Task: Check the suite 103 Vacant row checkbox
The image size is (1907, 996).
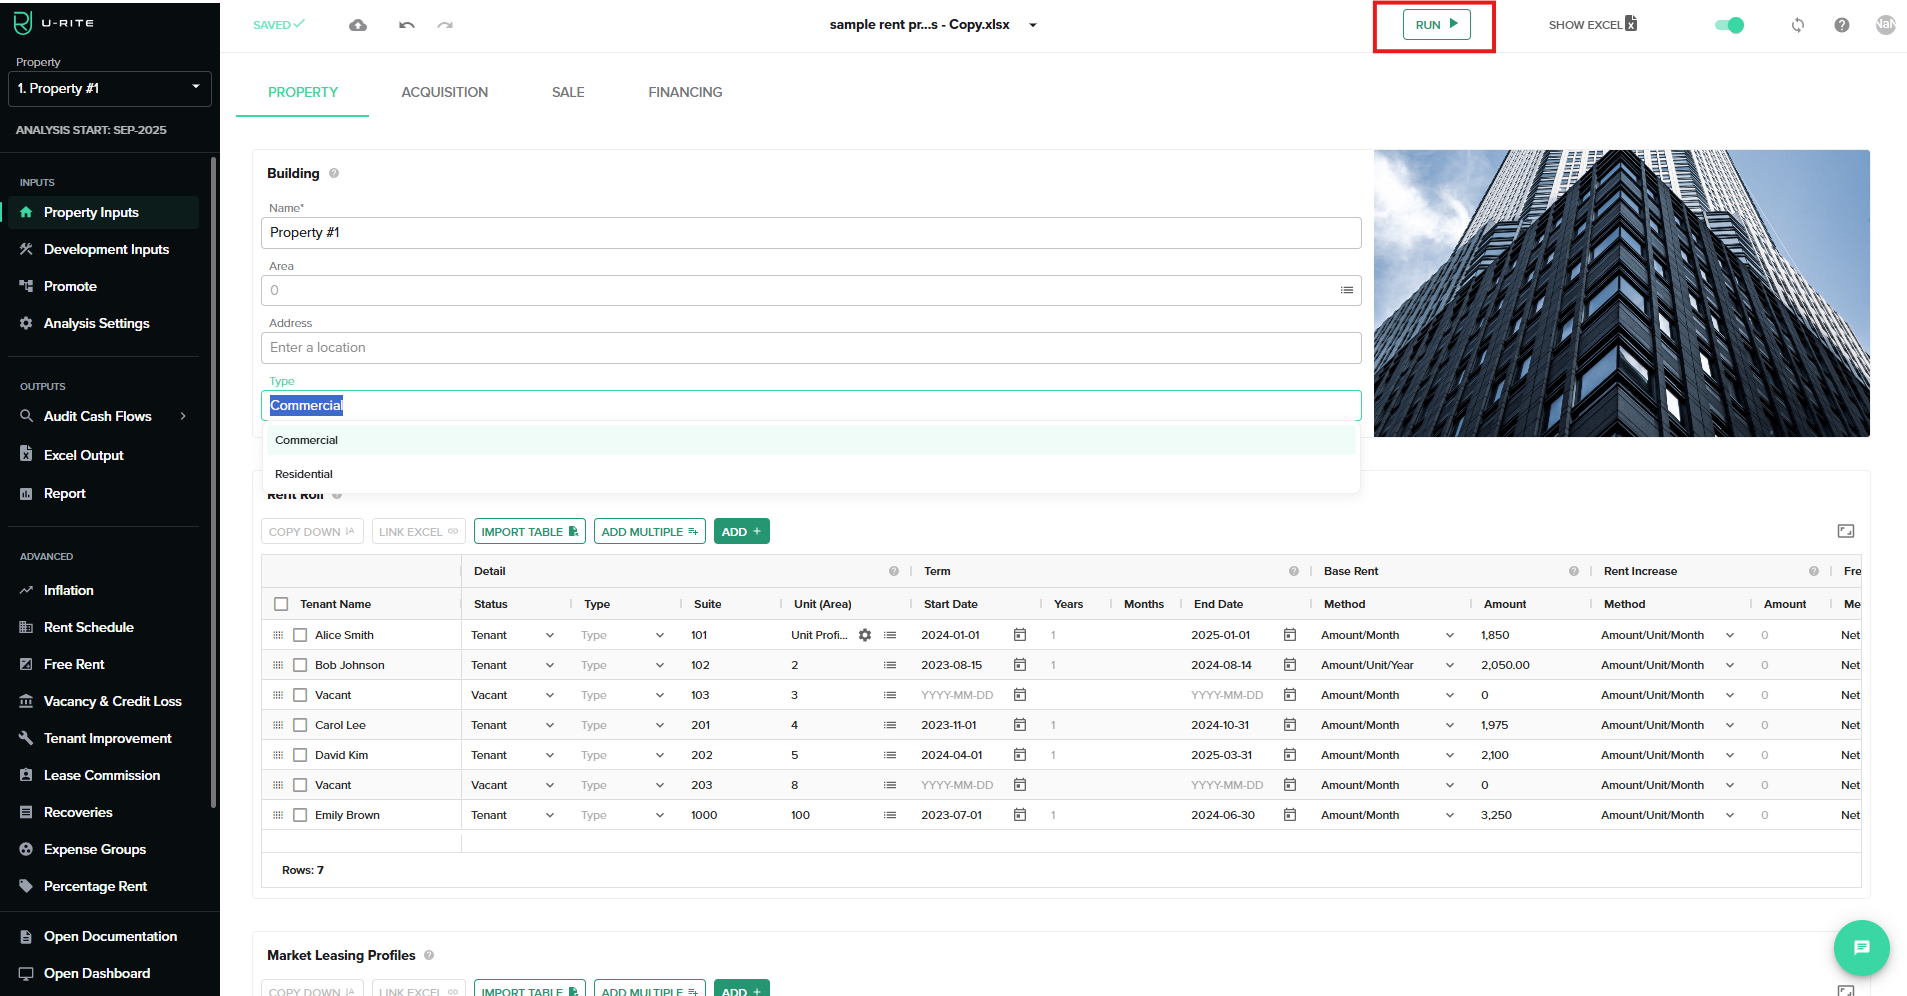Action: tap(300, 695)
